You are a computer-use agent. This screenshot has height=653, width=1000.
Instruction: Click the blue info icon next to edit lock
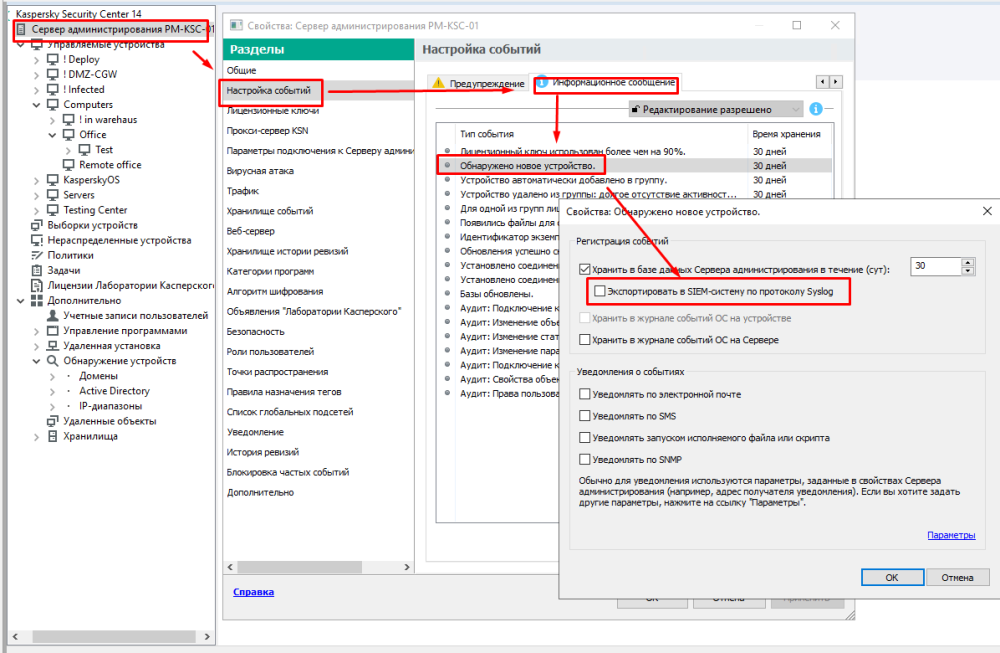coord(816,109)
